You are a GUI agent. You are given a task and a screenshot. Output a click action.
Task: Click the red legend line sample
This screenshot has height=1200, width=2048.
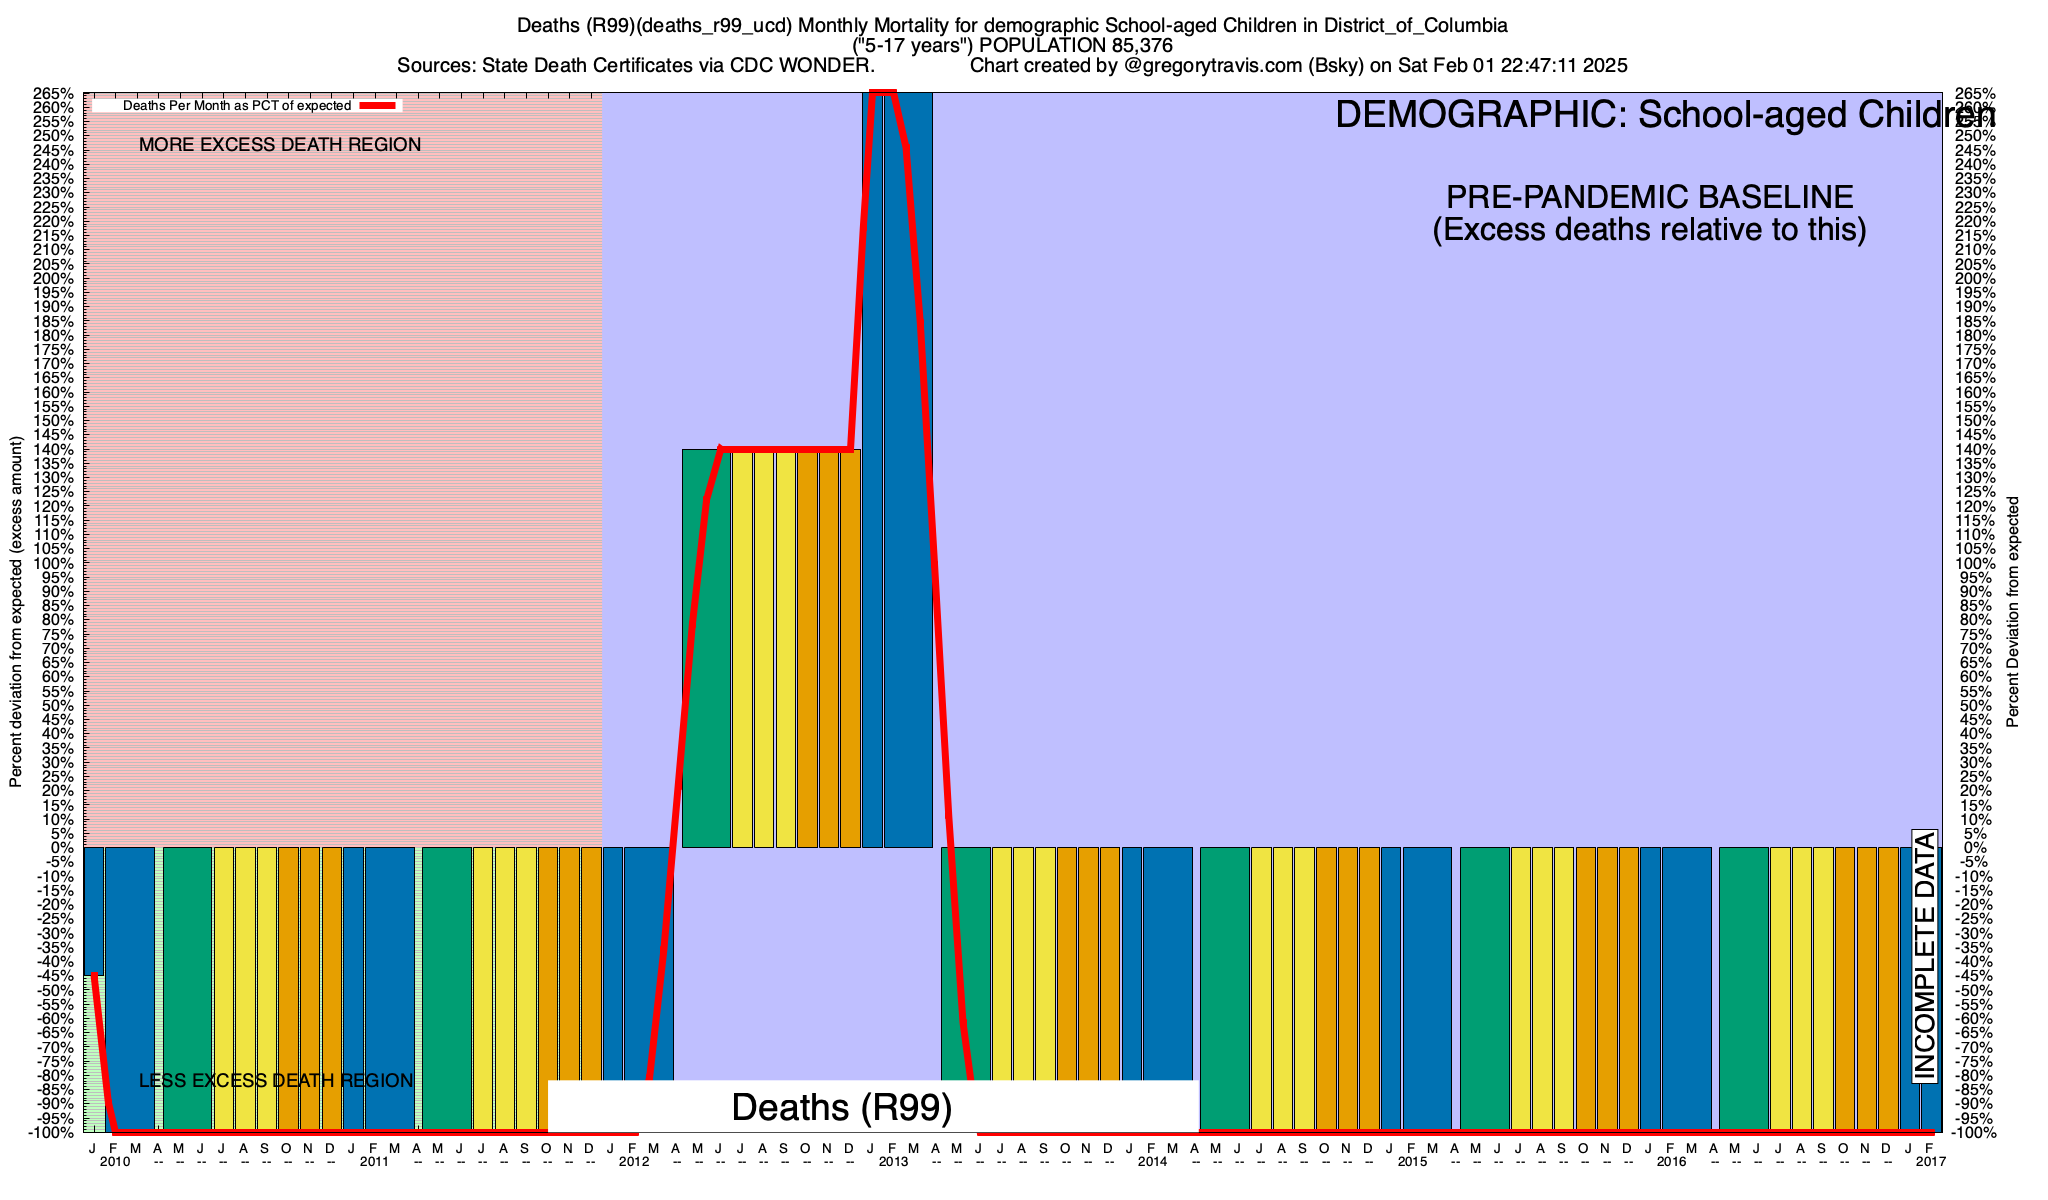click(x=378, y=105)
